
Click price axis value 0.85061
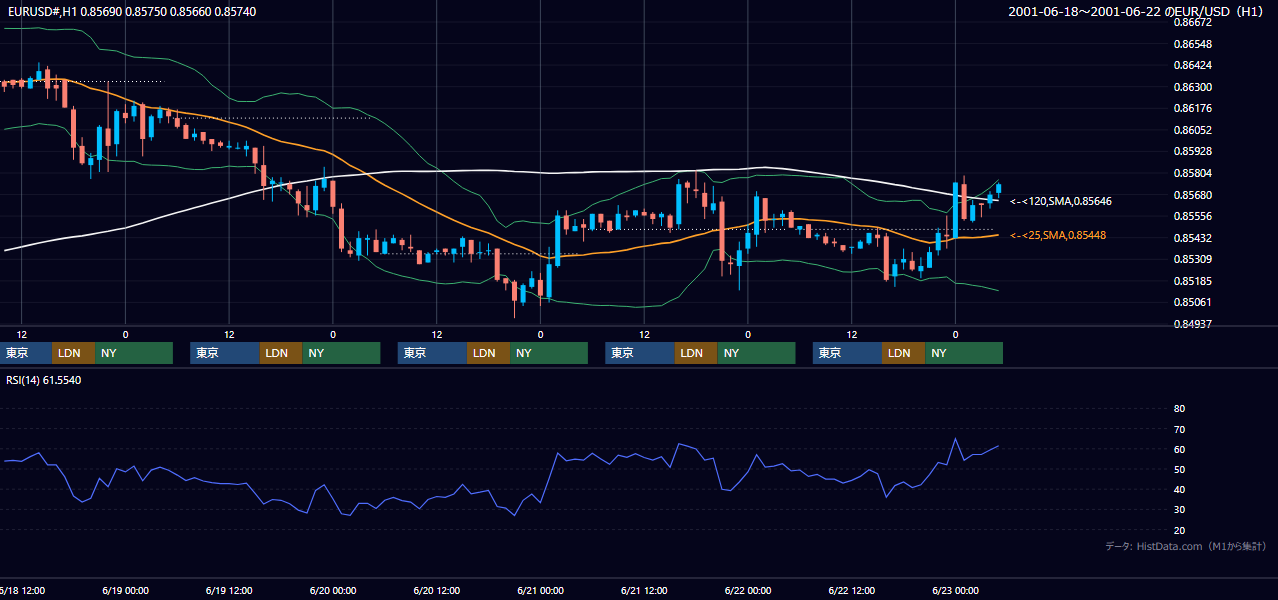pos(1192,302)
